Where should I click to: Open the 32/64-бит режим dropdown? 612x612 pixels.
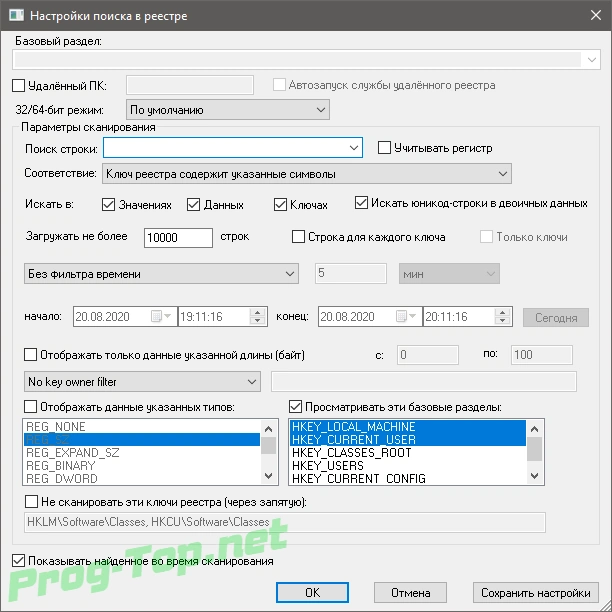click(228, 110)
